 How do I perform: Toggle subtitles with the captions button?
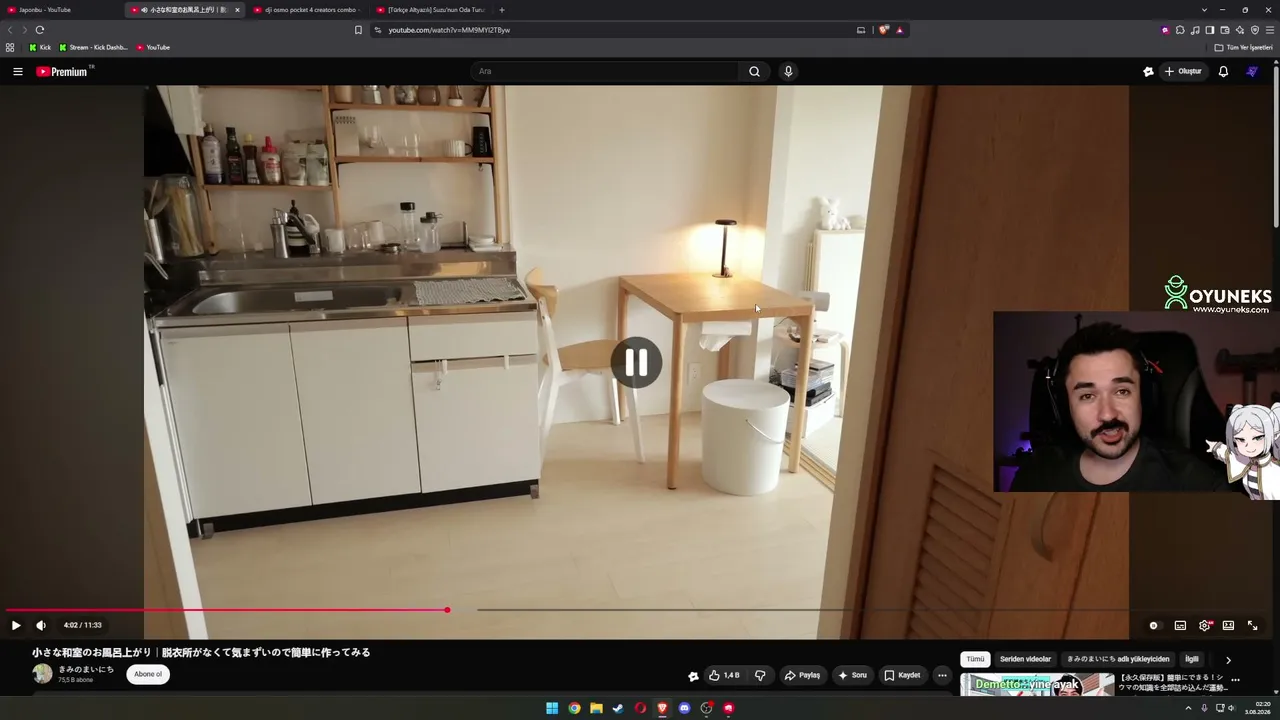1180,625
